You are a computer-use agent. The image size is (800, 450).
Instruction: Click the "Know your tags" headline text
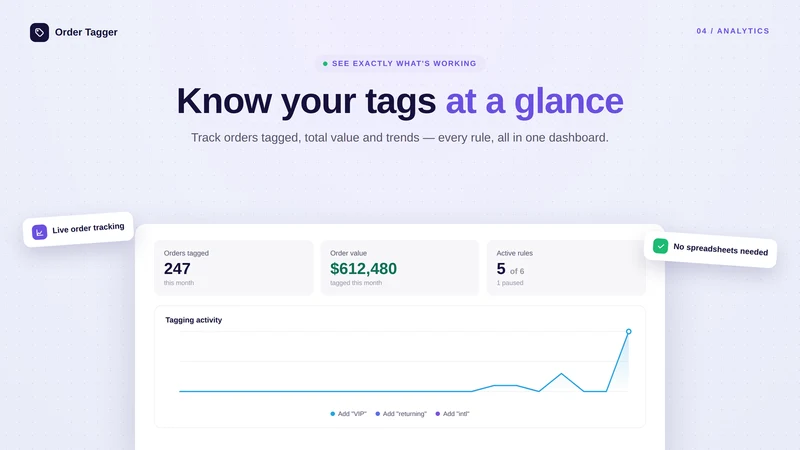[306, 102]
